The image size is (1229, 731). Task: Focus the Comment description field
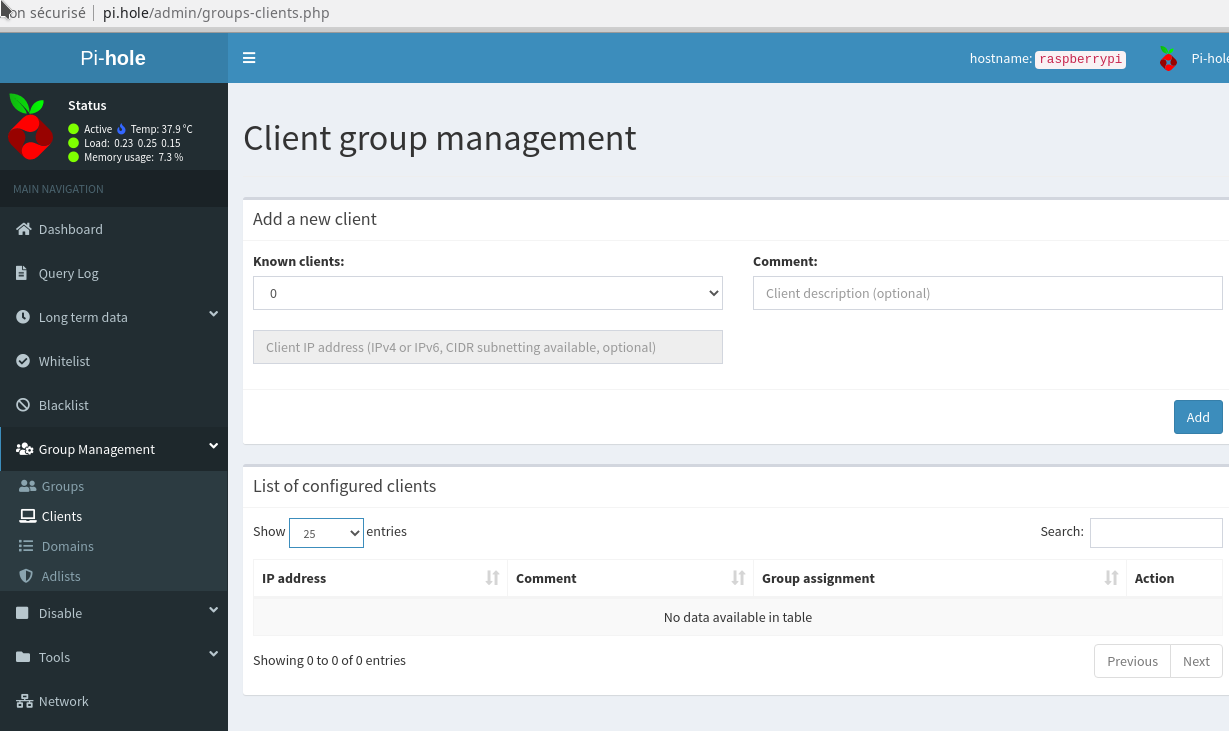click(x=988, y=293)
